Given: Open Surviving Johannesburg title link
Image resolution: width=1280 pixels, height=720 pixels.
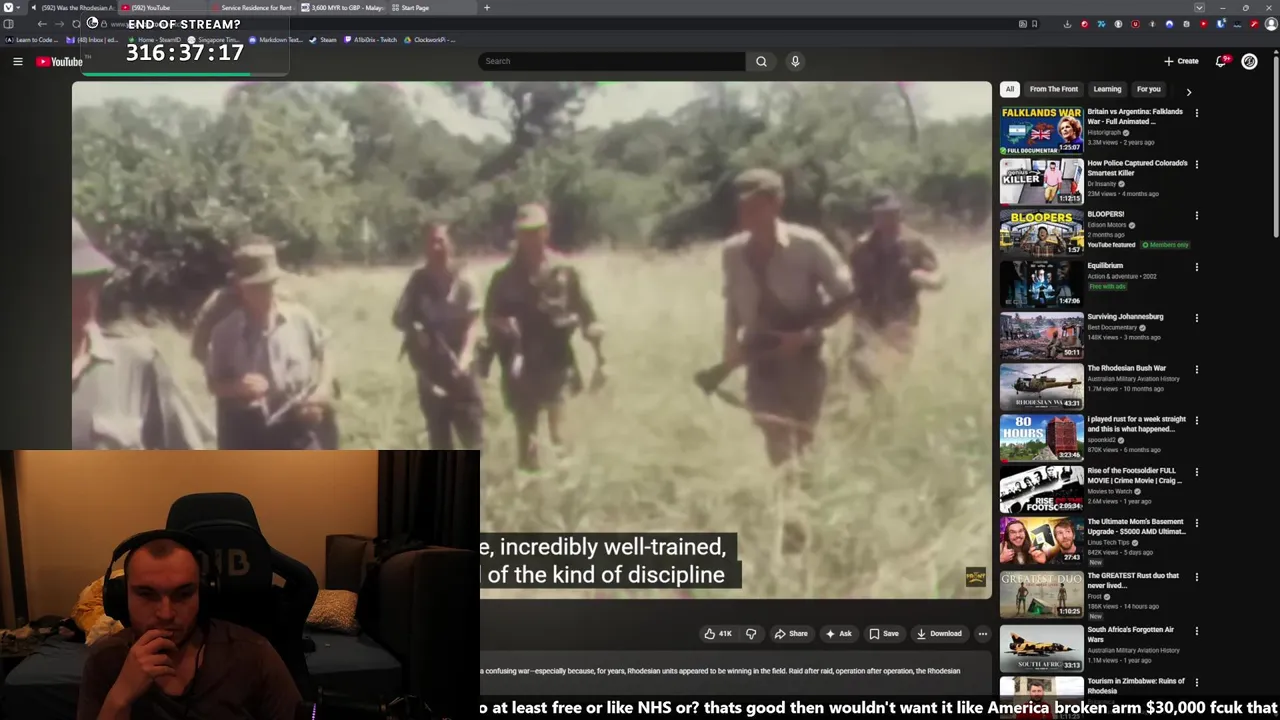Looking at the screenshot, I should pos(1125,317).
